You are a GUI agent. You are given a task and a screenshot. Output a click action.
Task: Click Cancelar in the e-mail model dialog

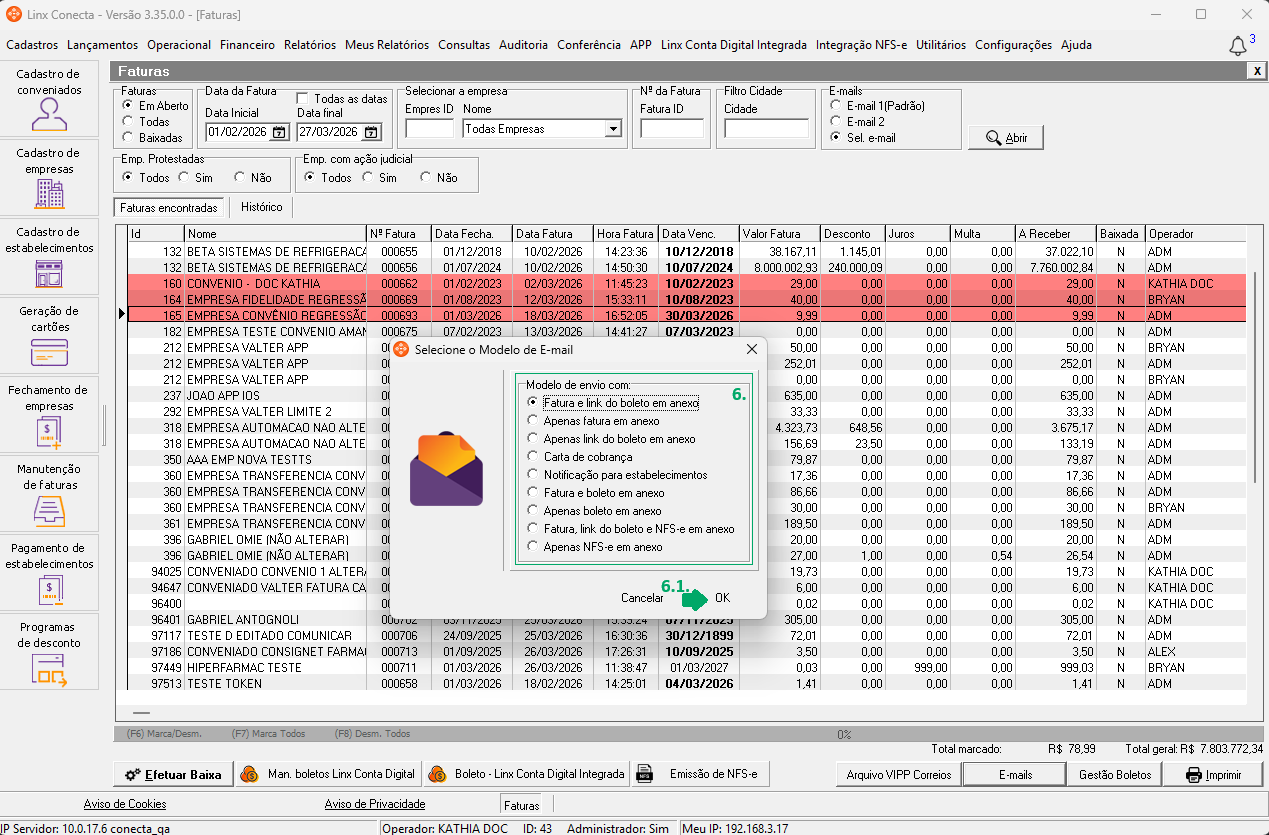coord(642,598)
